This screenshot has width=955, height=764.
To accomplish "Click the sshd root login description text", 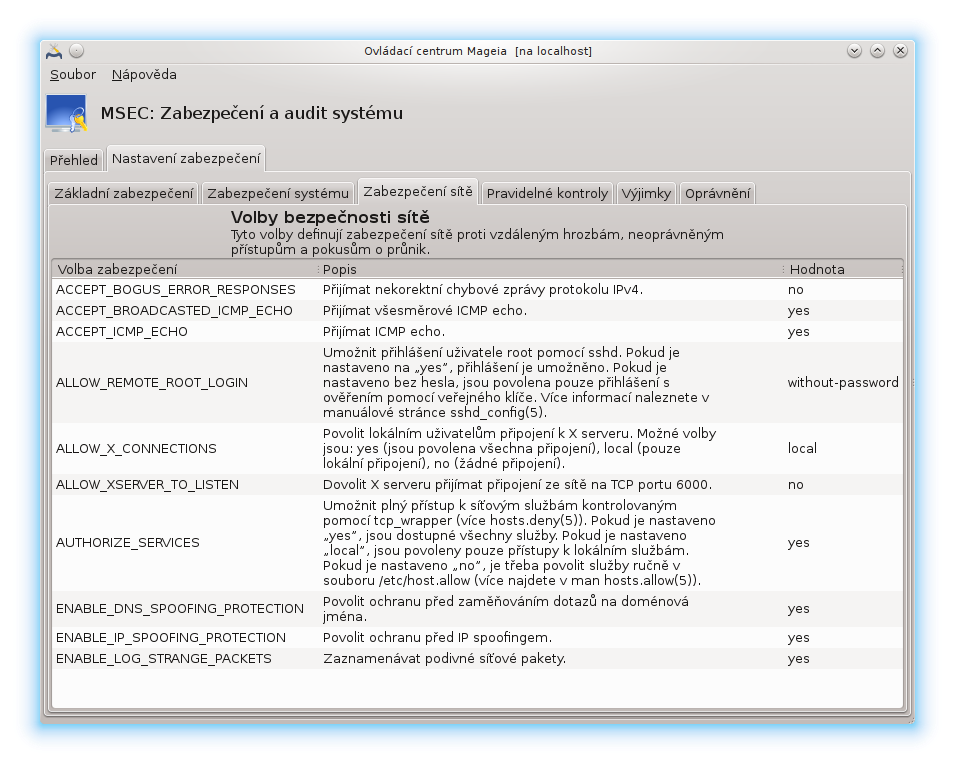I will (x=516, y=383).
